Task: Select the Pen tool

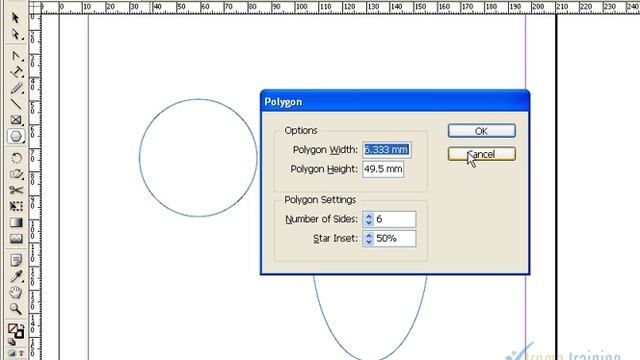Action: click(x=16, y=56)
